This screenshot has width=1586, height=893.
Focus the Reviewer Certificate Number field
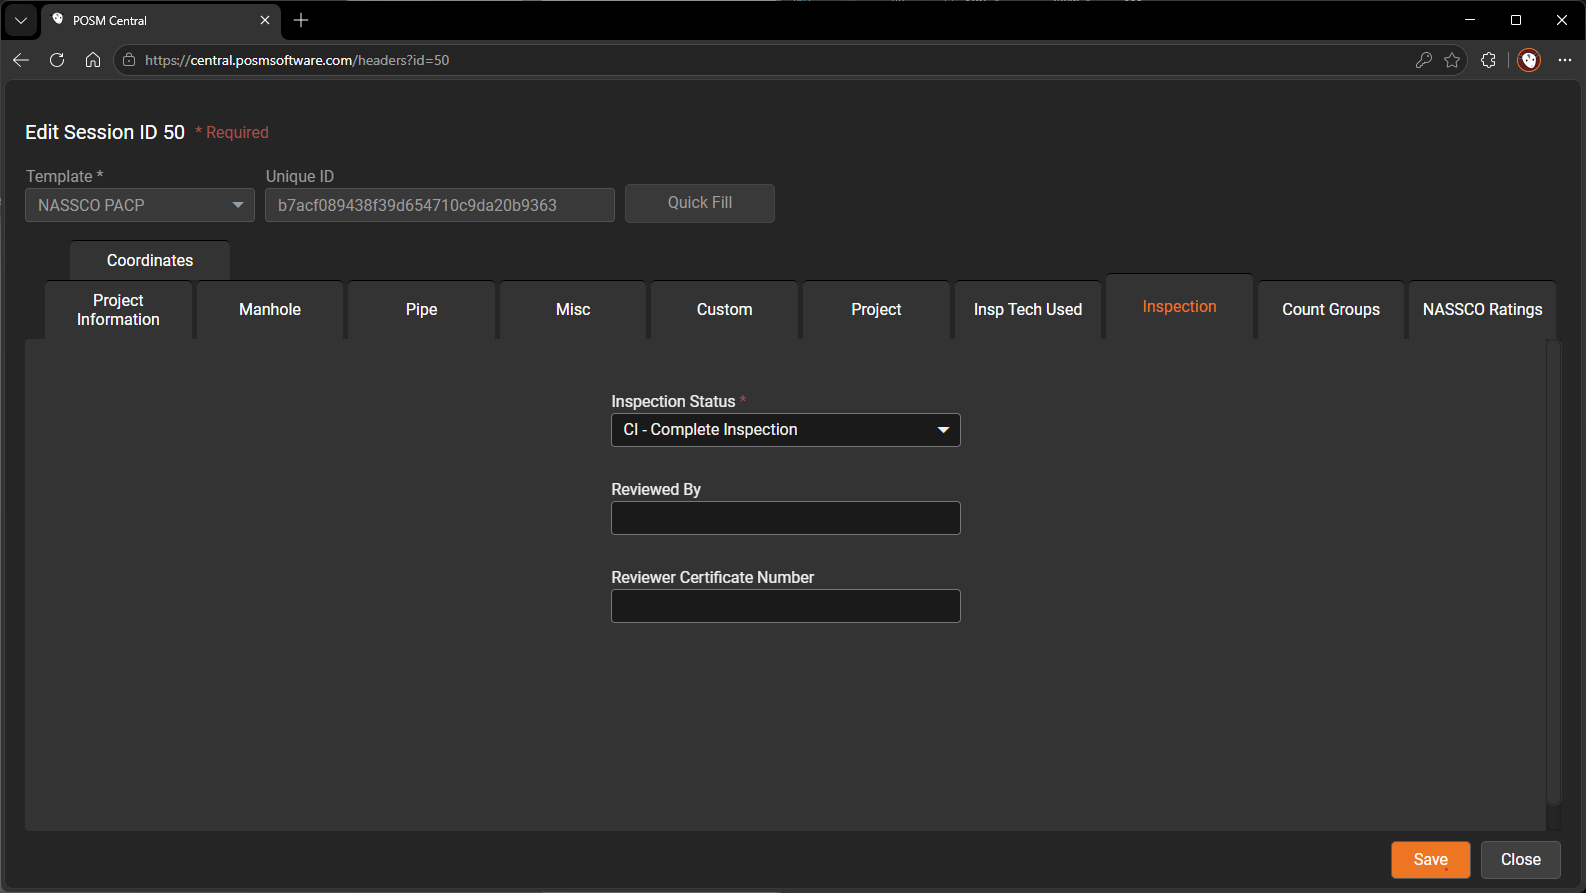[x=786, y=606]
